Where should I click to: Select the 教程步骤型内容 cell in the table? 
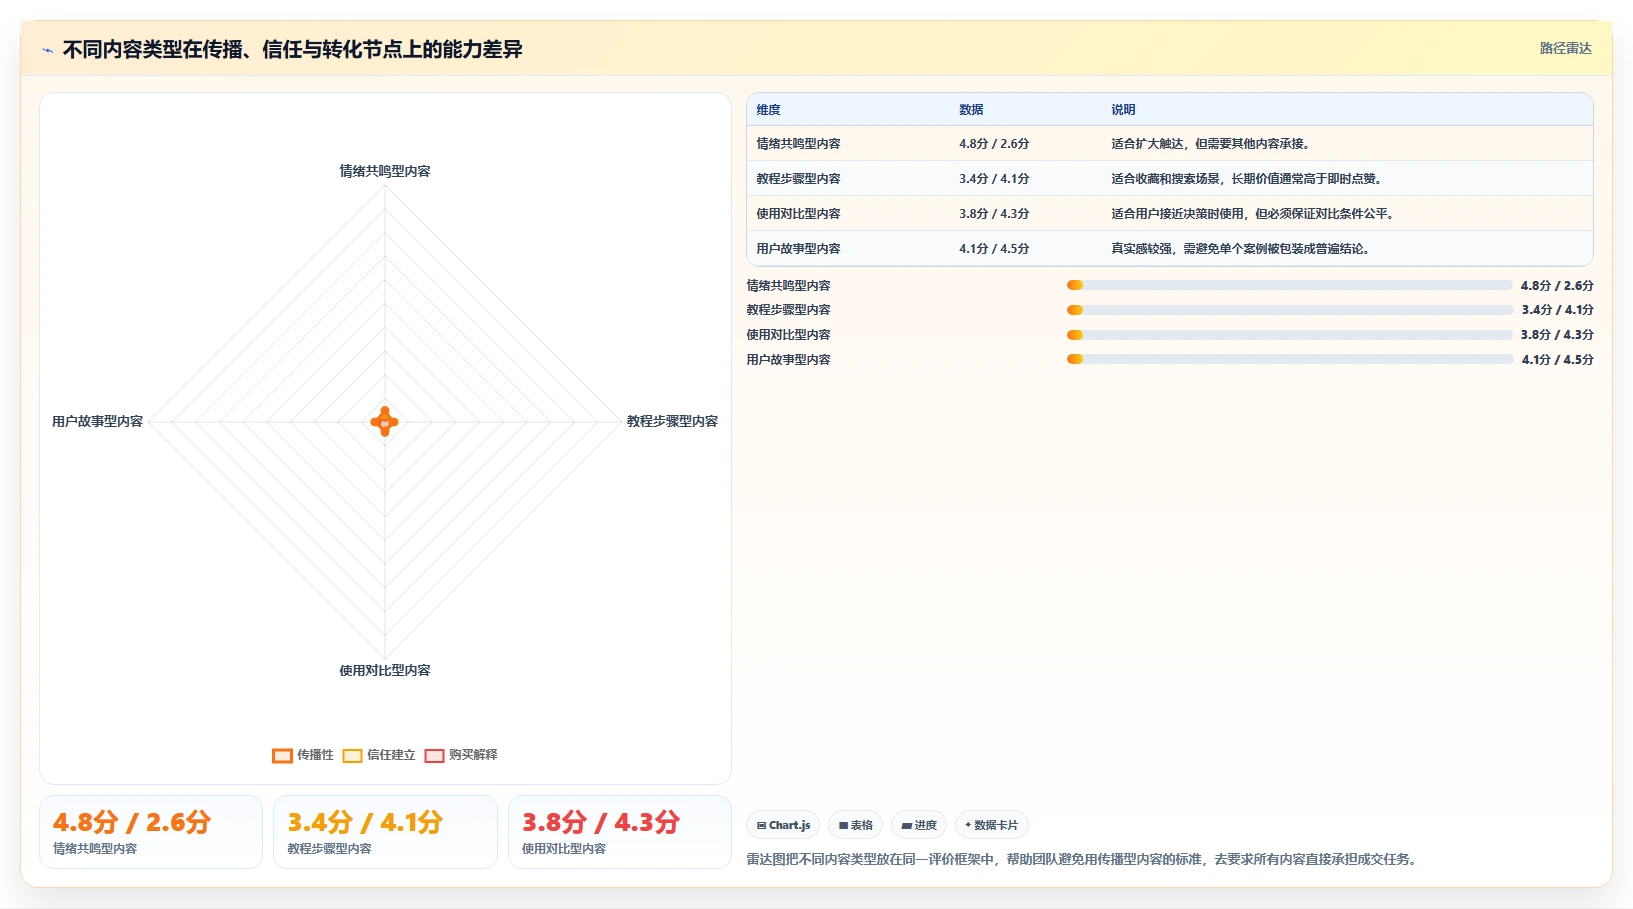point(798,179)
